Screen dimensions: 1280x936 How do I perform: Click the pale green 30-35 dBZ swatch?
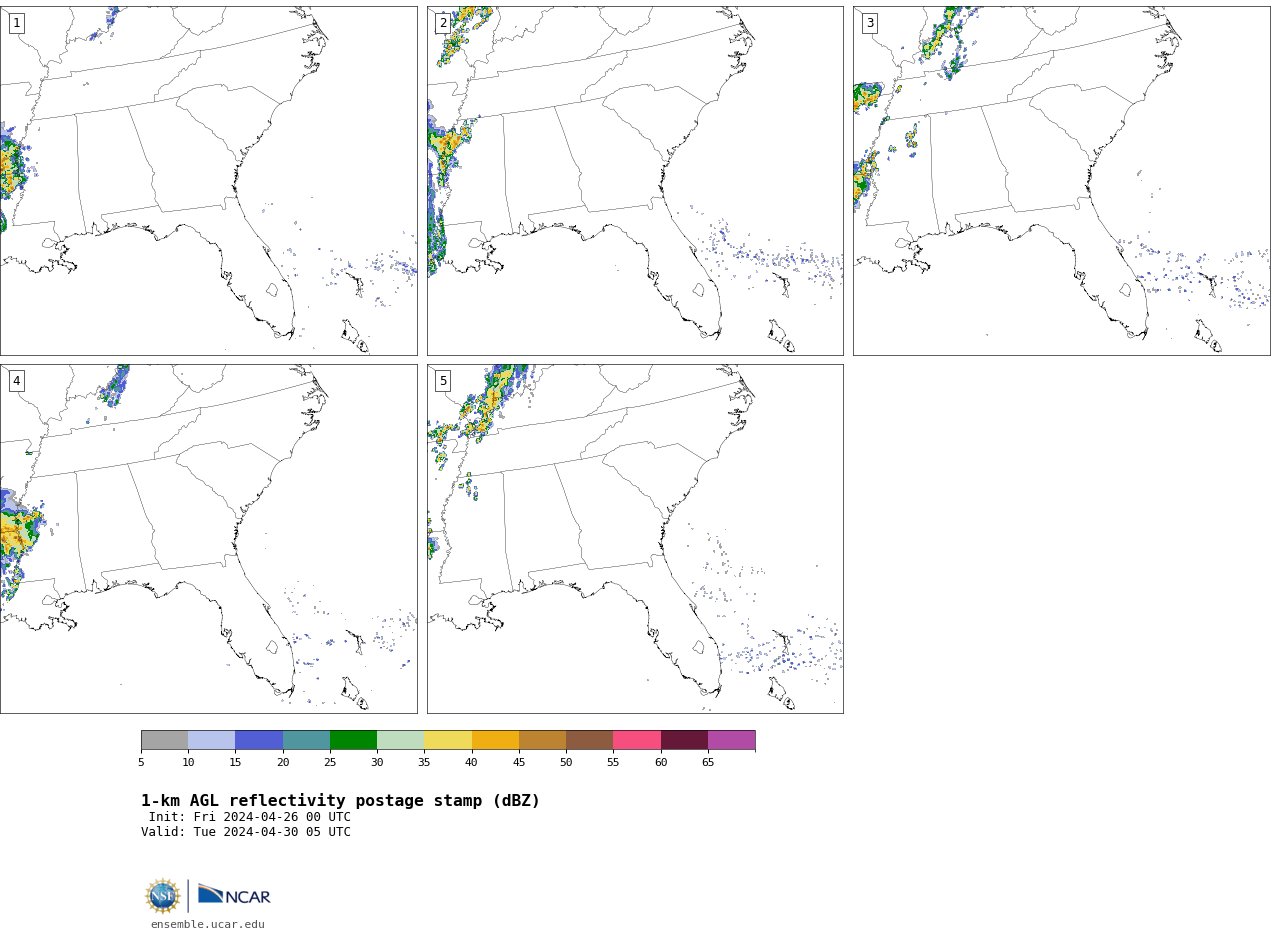(x=400, y=740)
